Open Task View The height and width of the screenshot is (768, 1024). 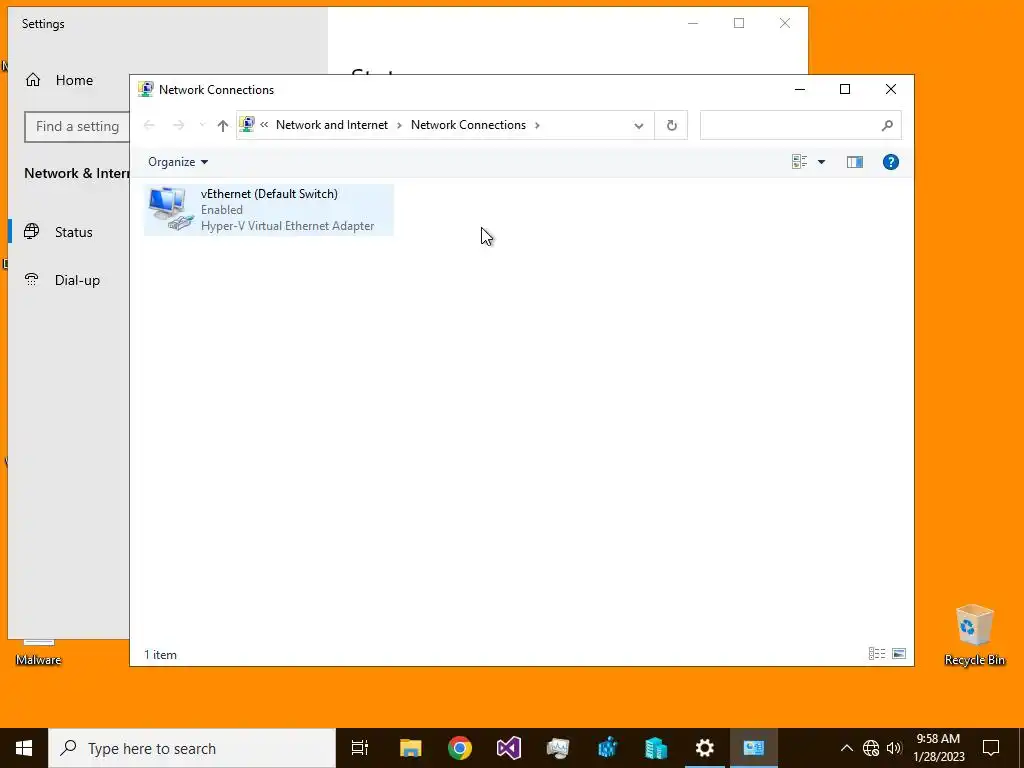[360, 748]
